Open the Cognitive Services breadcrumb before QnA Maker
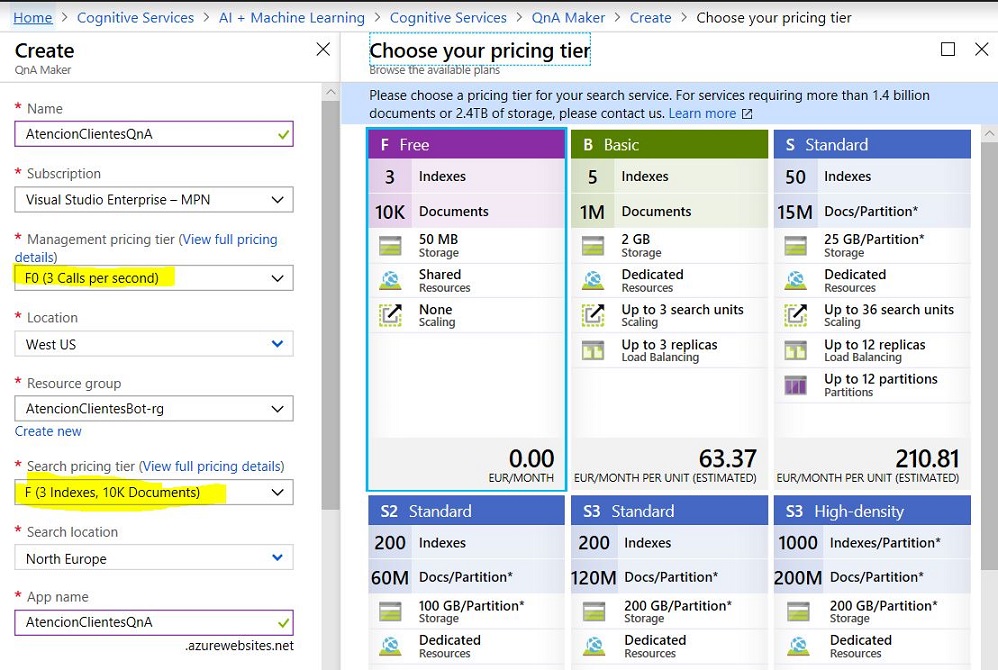 point(448,18)
